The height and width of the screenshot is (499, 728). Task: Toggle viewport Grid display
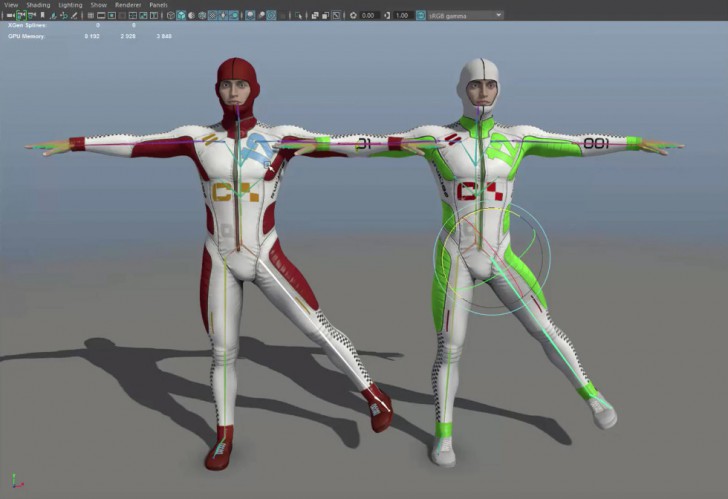(91, 15)
